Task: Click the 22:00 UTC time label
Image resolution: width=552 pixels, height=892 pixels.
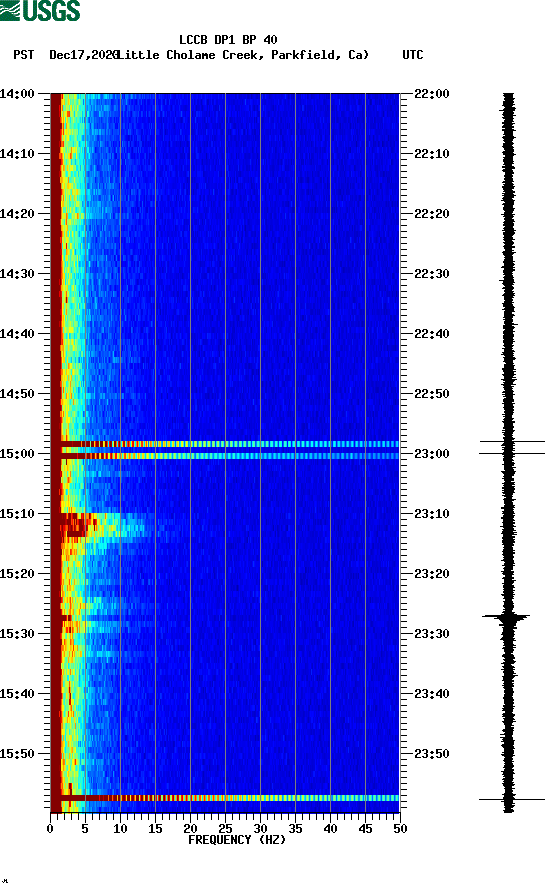Action: [431, 94]
